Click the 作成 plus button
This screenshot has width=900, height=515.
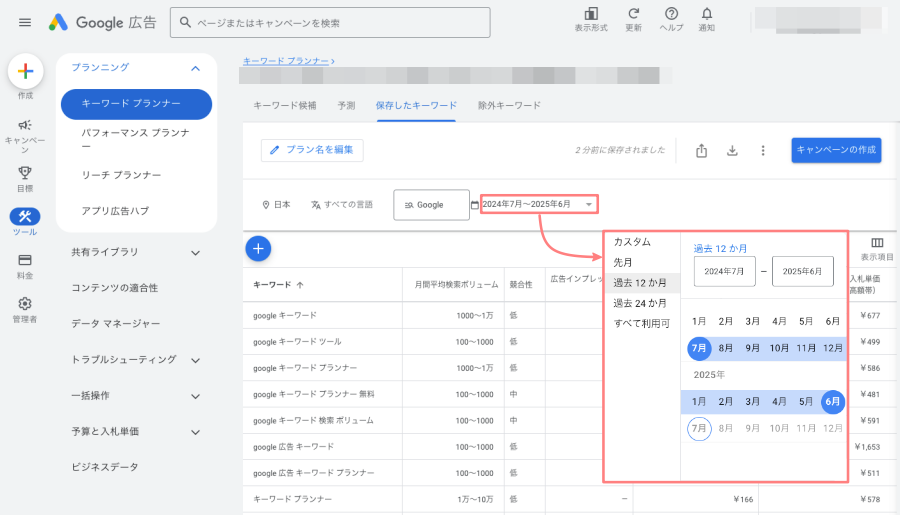pos(25,71)
